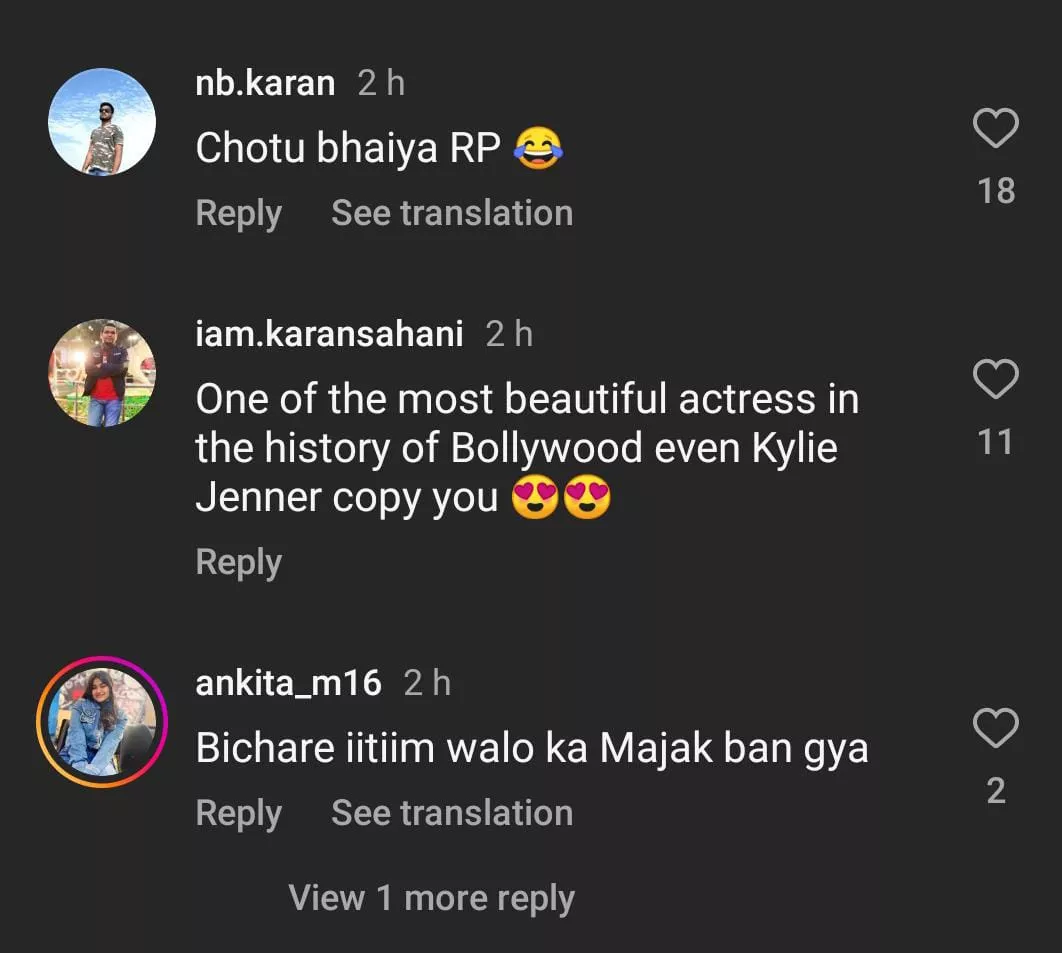
Task: See translation of "Bichare iitiim walo" comment
Action: [452, 813]
